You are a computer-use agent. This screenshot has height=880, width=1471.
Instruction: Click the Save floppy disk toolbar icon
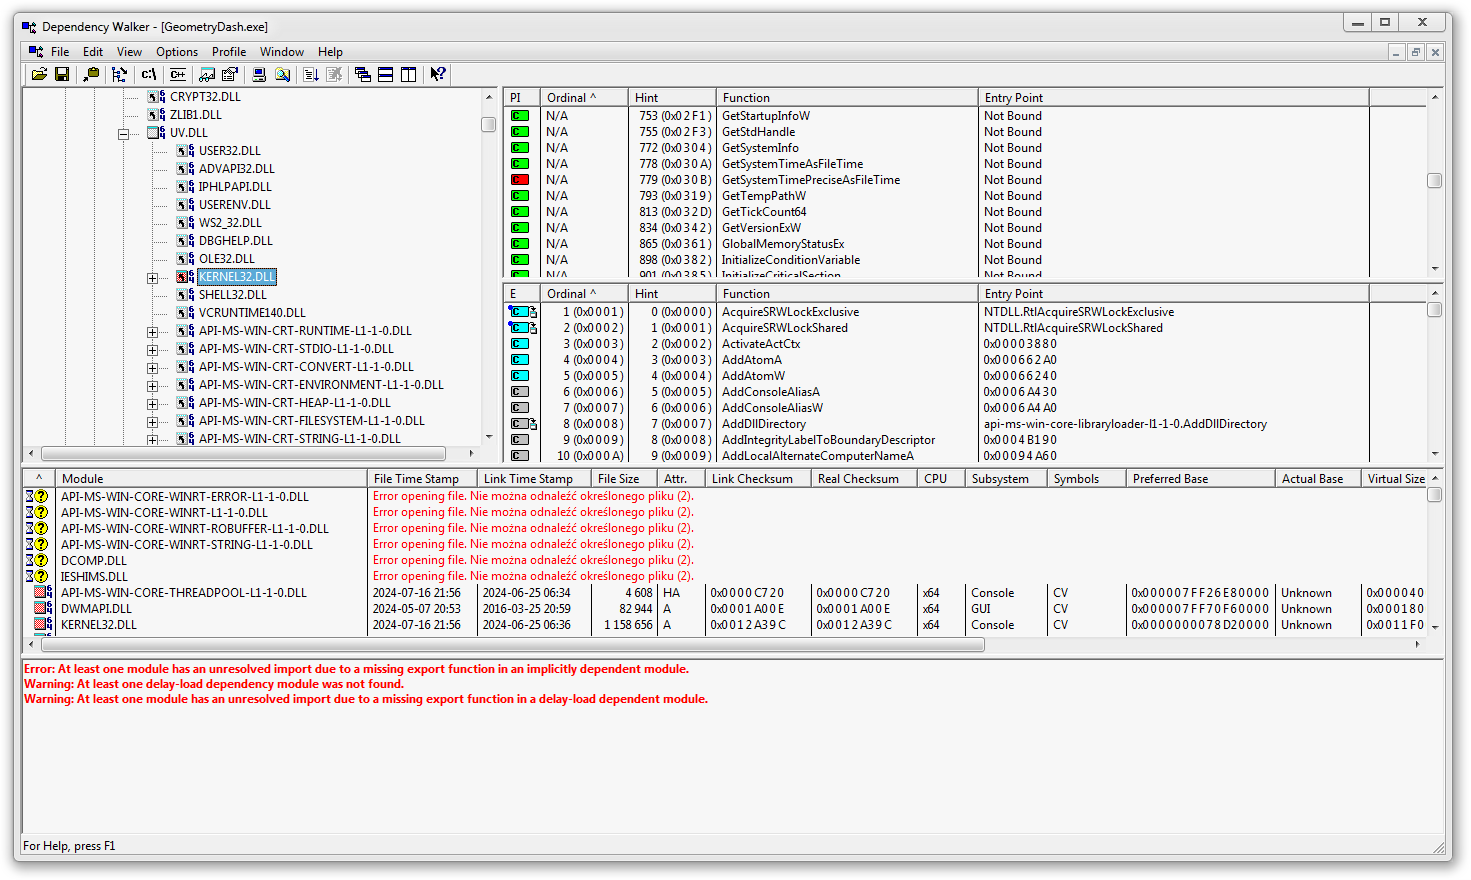click(62, 74)
